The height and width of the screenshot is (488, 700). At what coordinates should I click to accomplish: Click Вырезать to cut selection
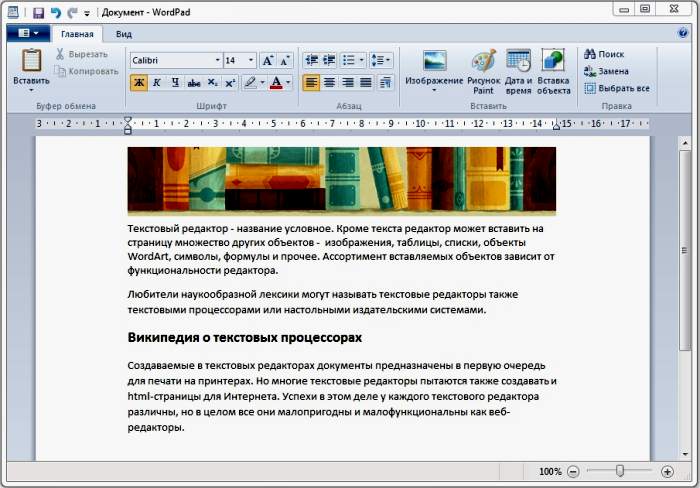pos(82,54)
